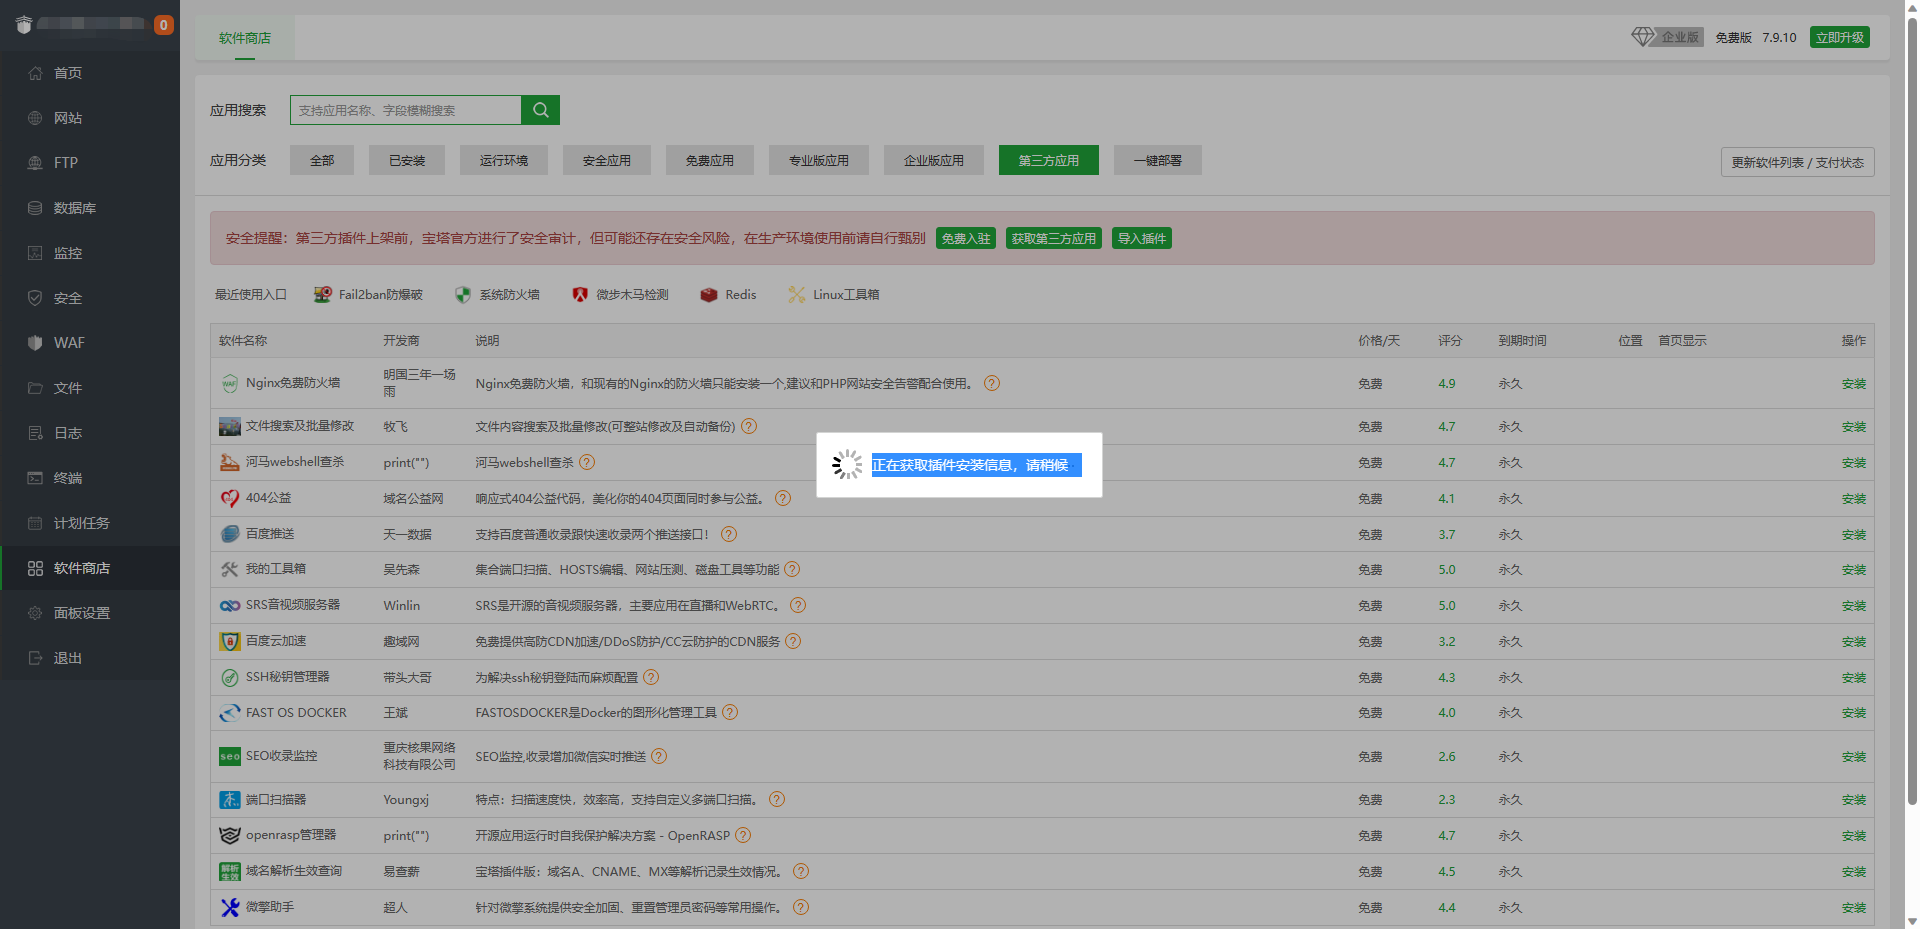The image size is (1920, 929).
Task: Click the 面板设置 gear icon in sidebar
Action: [x=35, y=613]
